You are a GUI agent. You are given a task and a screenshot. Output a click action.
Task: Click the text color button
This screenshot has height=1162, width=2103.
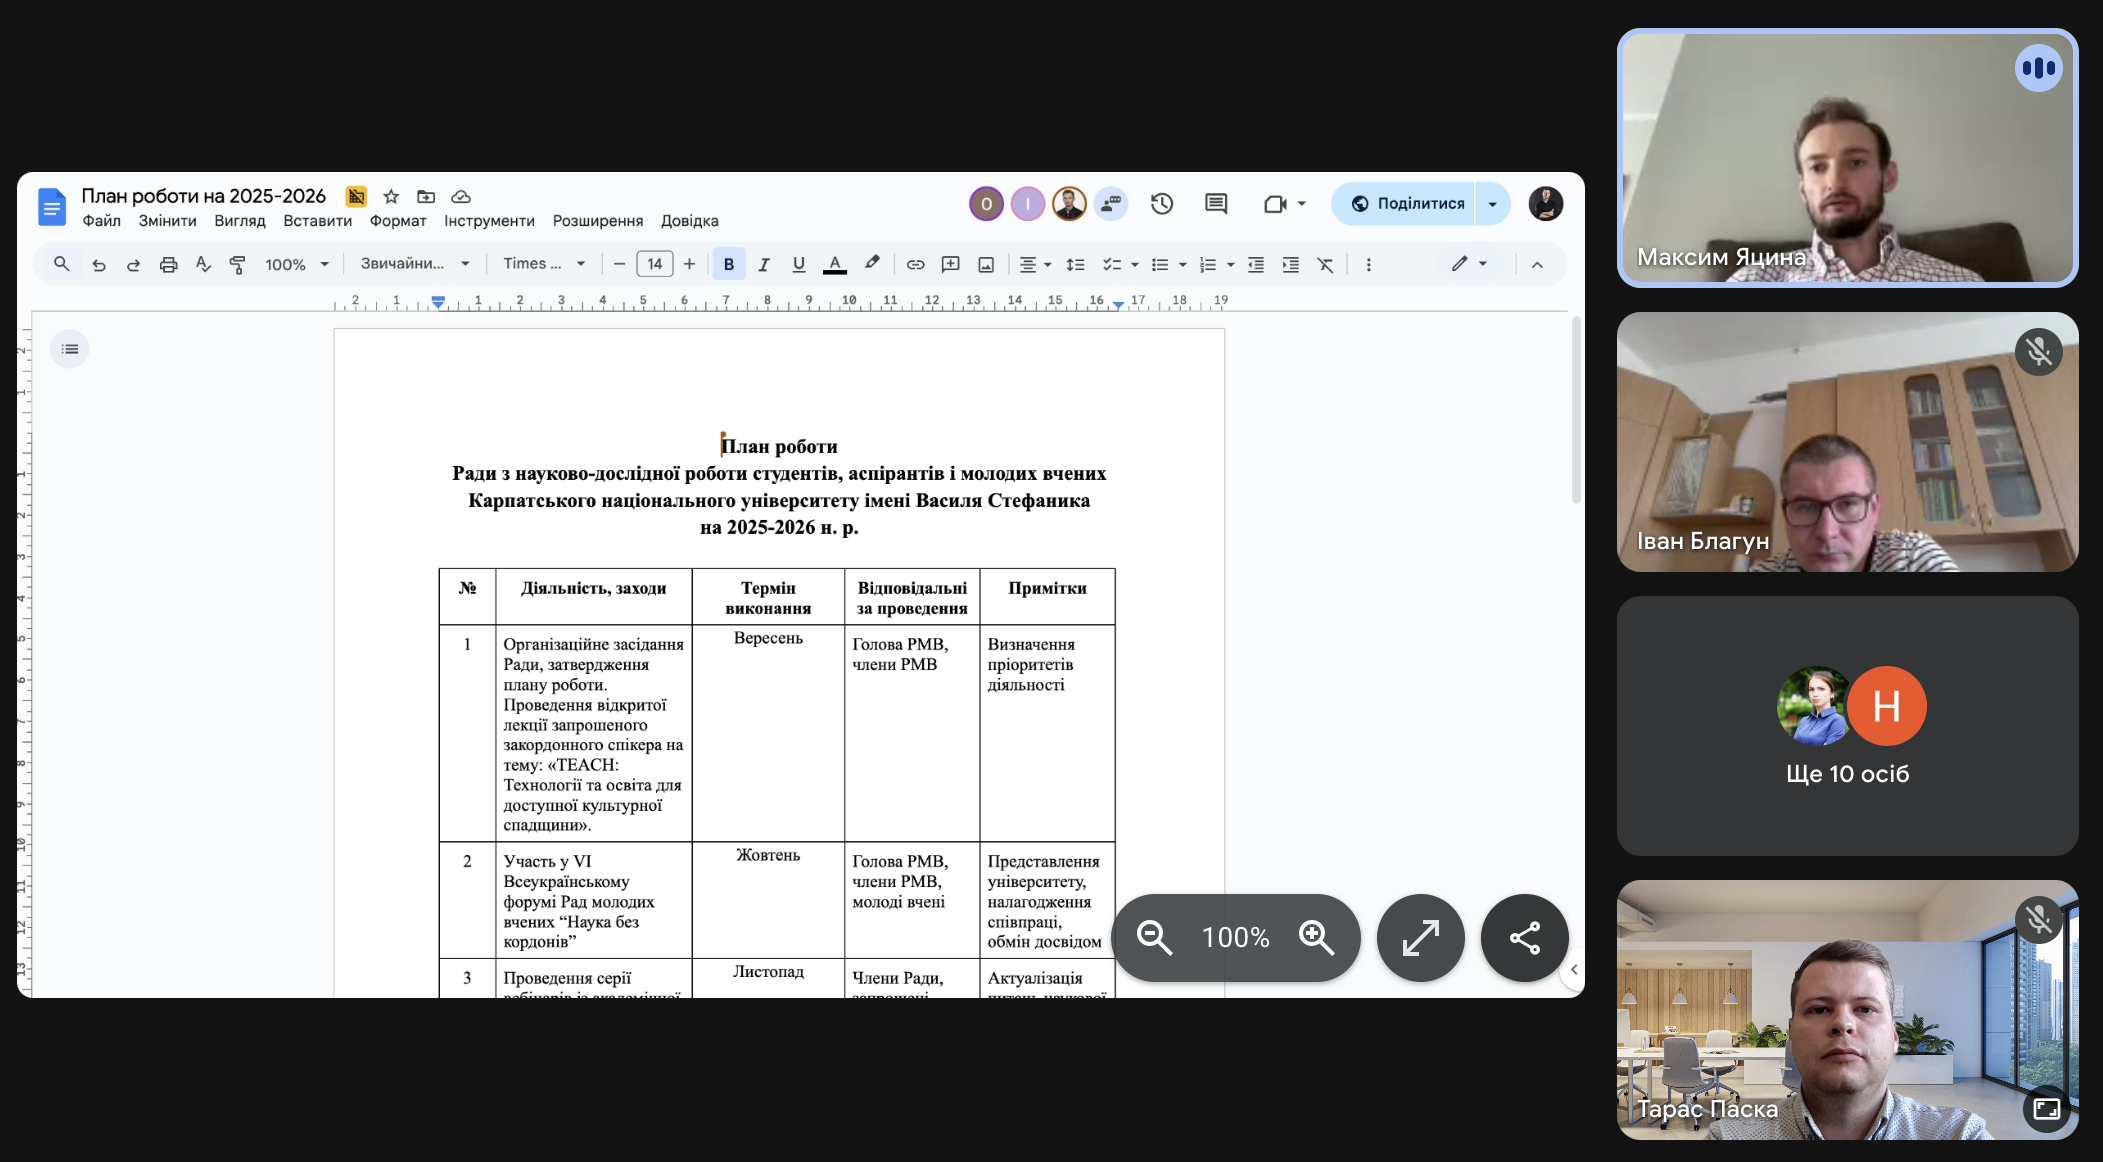834,265
